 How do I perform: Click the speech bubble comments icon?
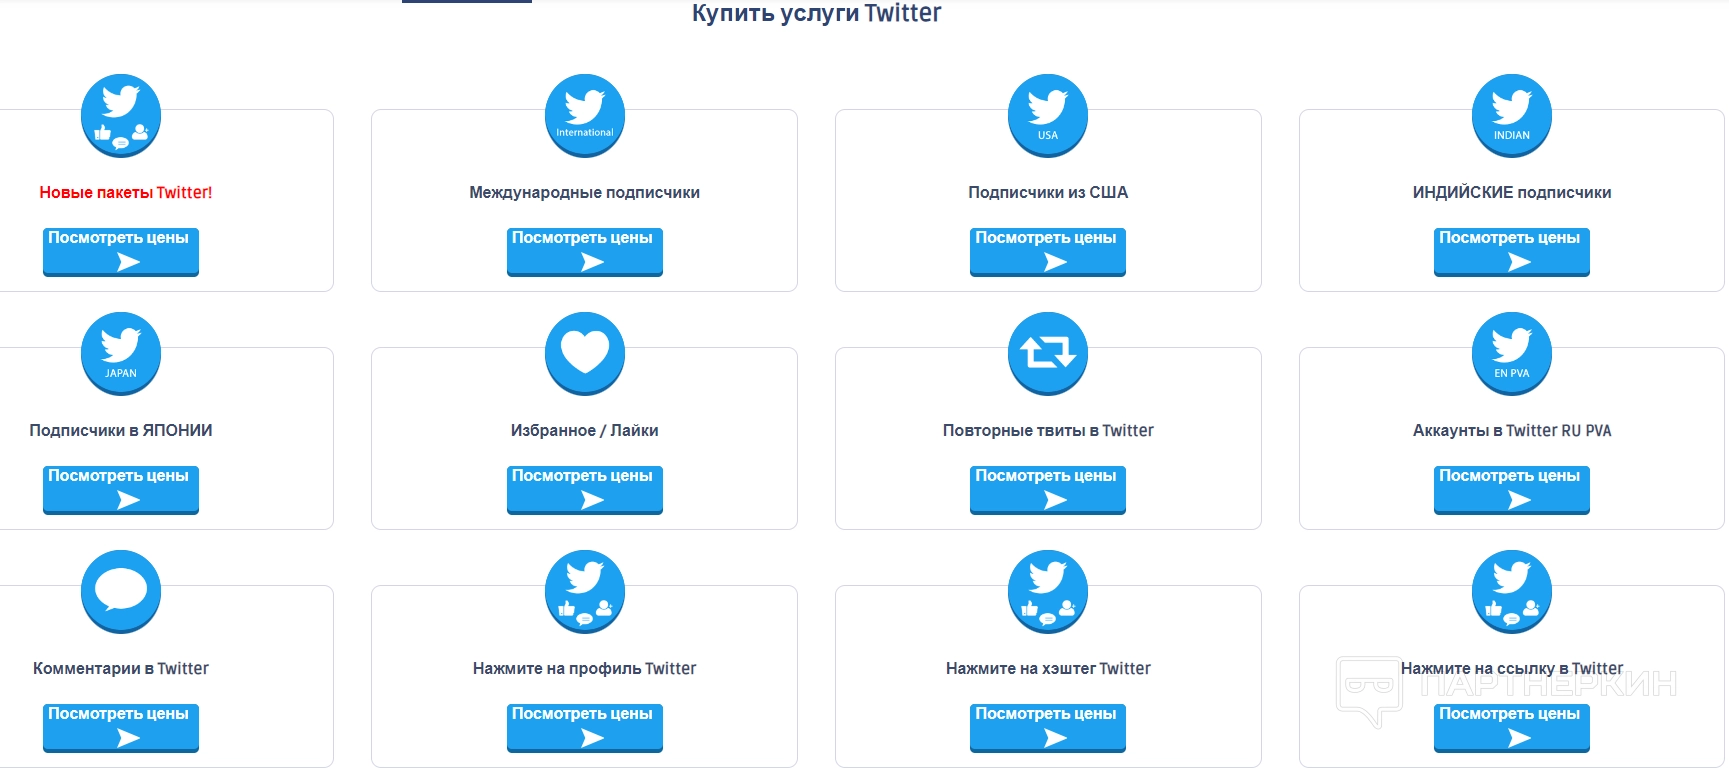[121, 591]
